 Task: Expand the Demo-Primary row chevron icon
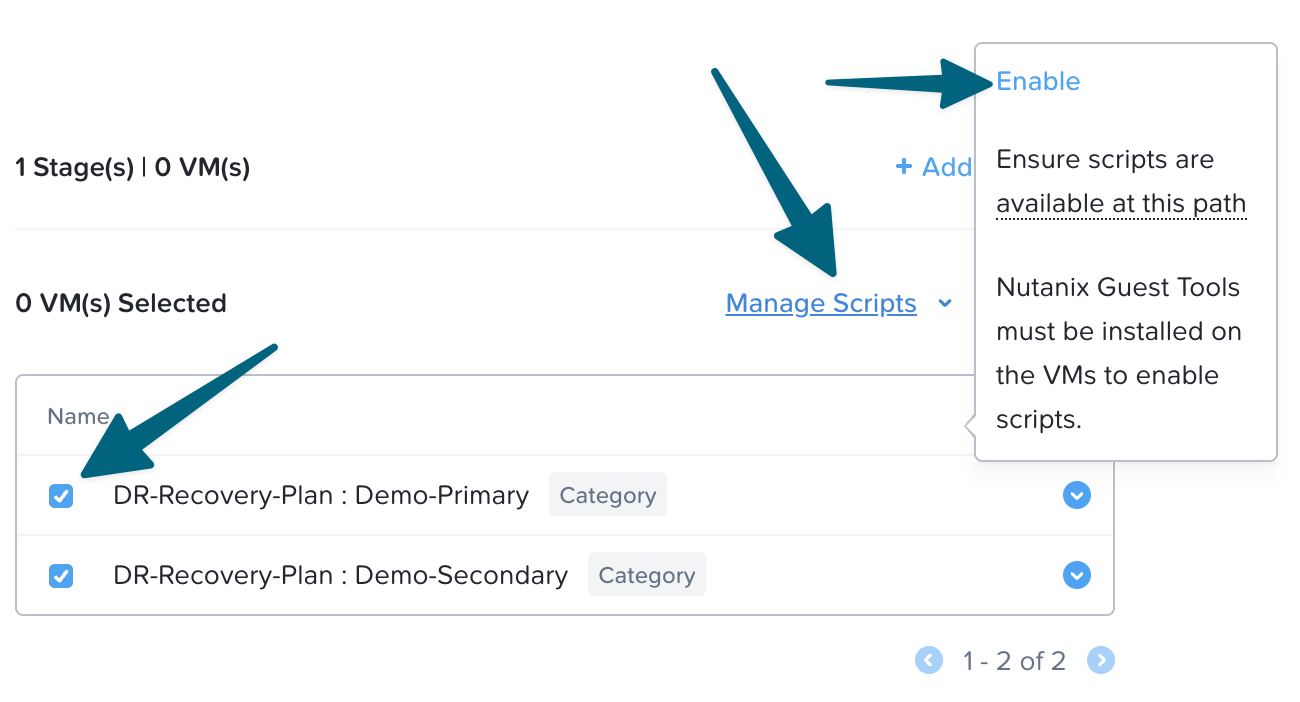(1076, 496)
